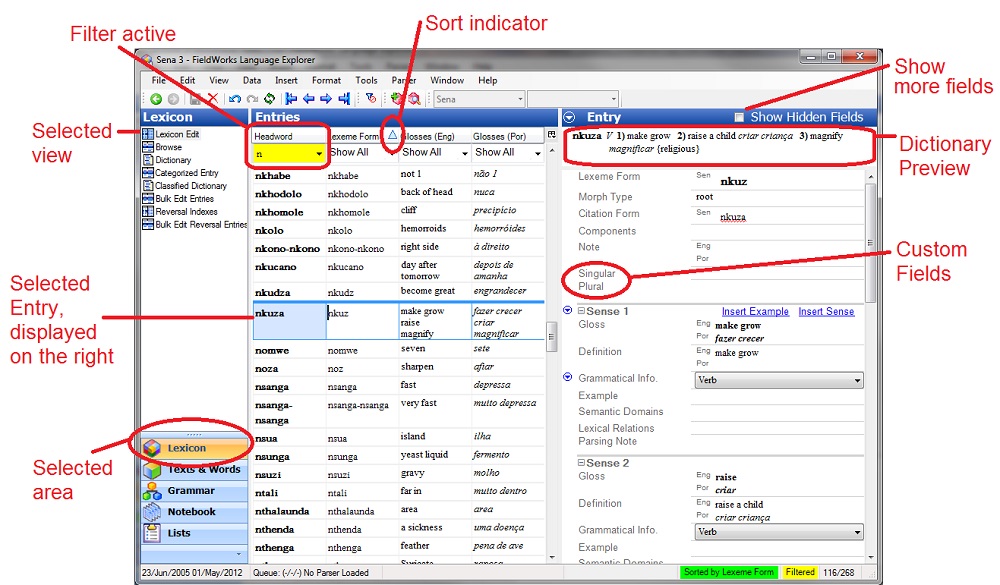Open Sense 1 Grammatical Info Verb dropdown
This screenshot has width=1000, height=585.
coord(778,380)
